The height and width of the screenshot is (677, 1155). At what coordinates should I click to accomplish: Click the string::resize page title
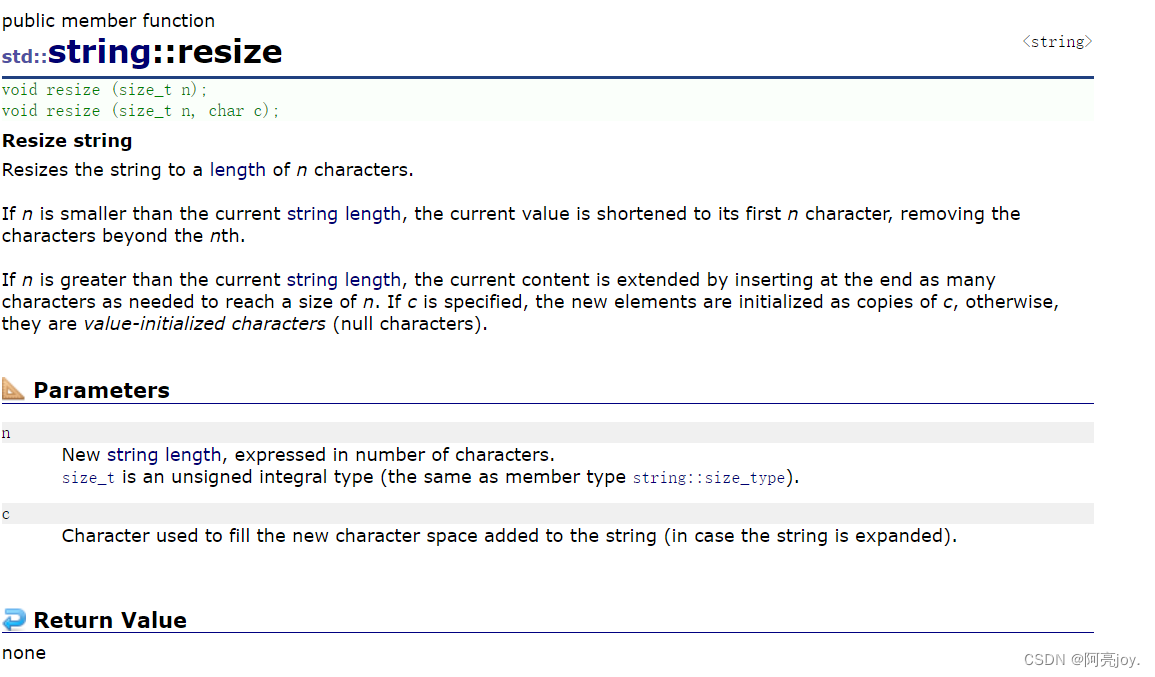pos(165,52)
